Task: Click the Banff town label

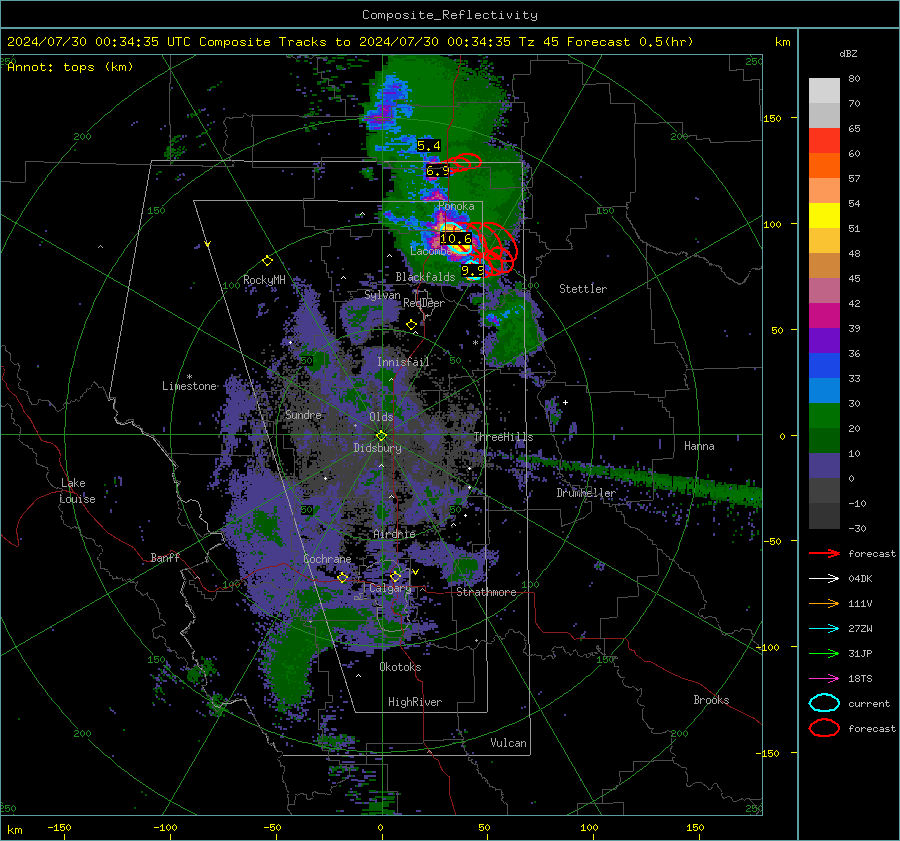Action: pos(165,557)
